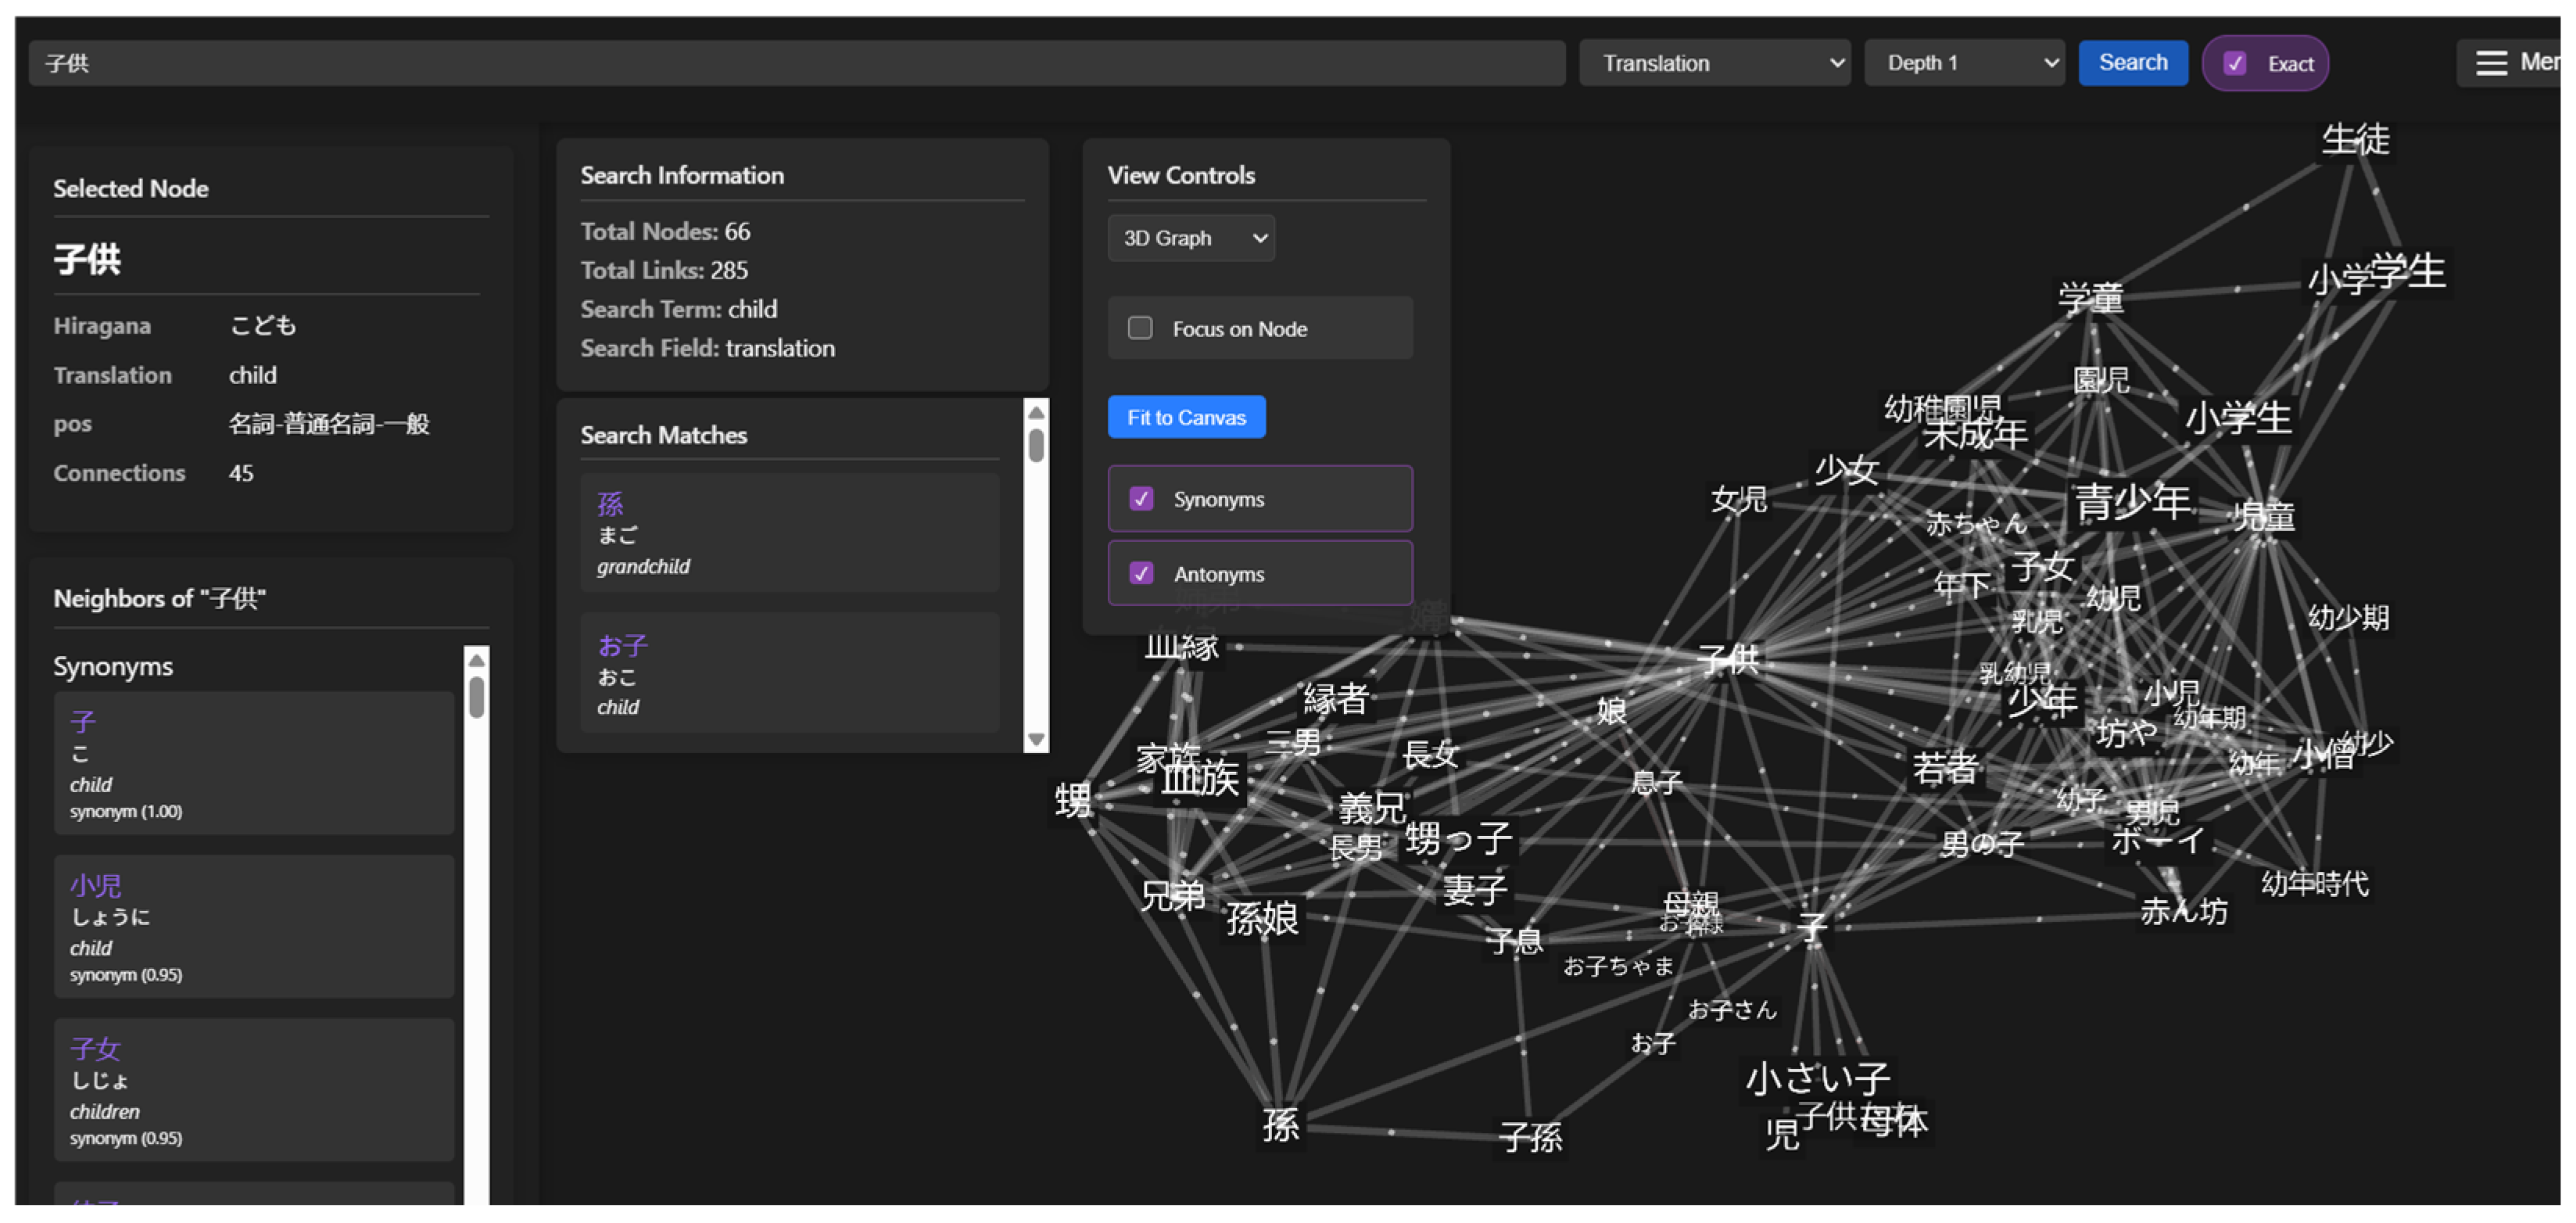The height and width of the screenshot is (1223, 2576).
Task: Click the 孫 node in graph
Action: [x=1280, y=1125]
